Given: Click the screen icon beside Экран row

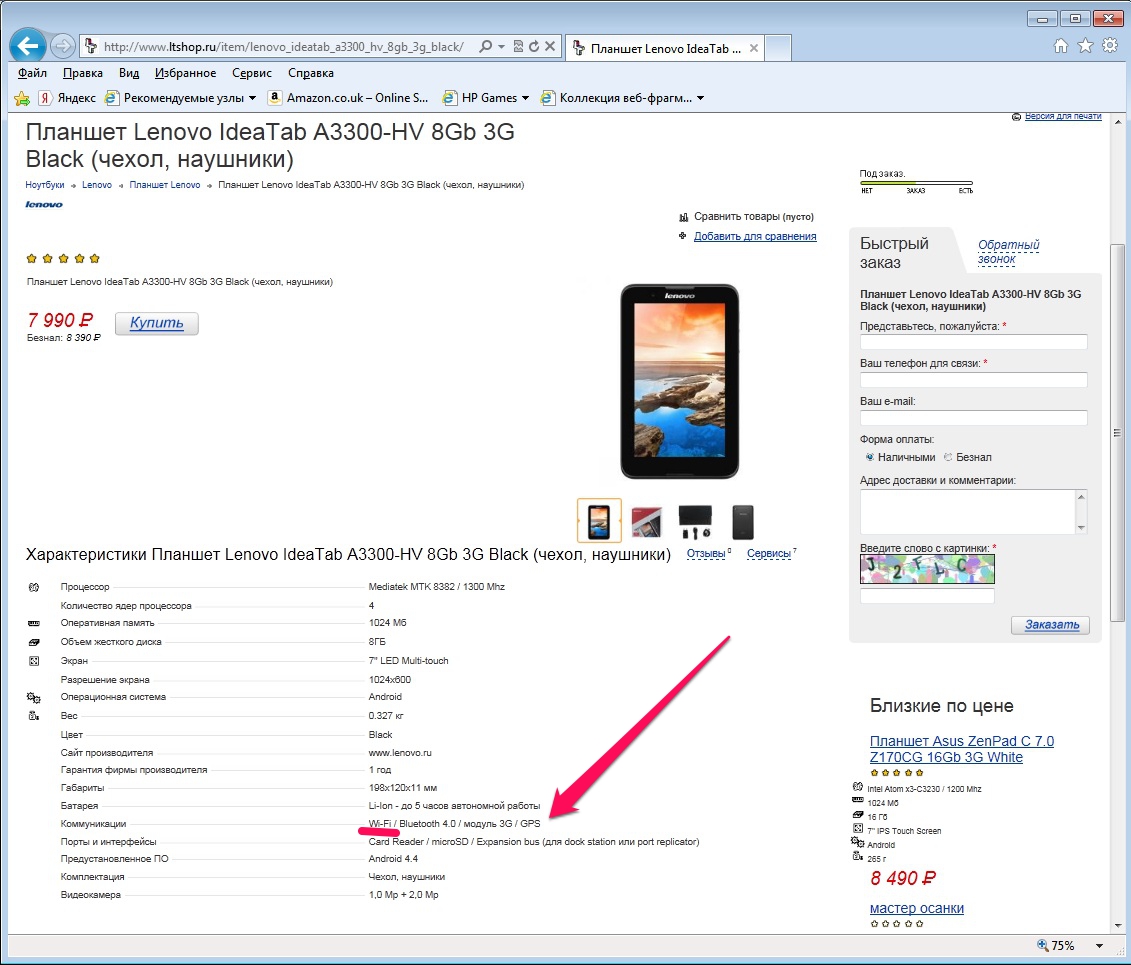Looking at the screenshot, I should click(34, 661).
